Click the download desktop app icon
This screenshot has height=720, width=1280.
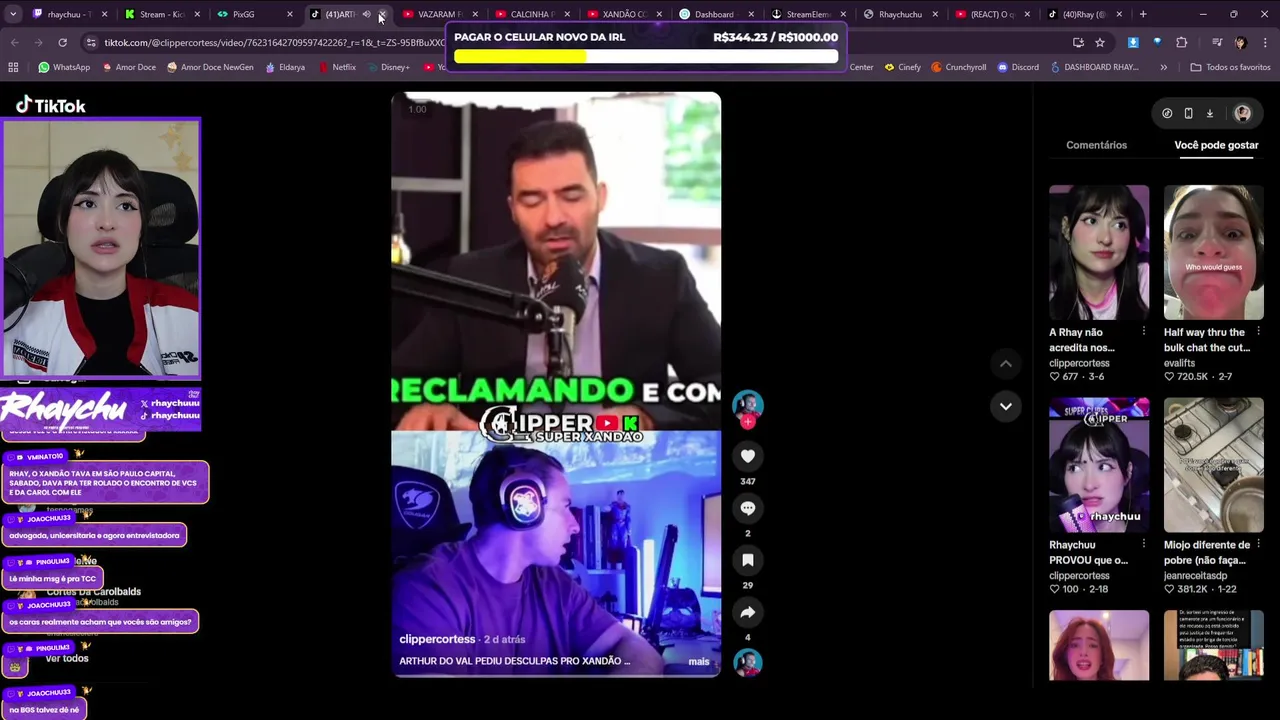coord(1209,113)
